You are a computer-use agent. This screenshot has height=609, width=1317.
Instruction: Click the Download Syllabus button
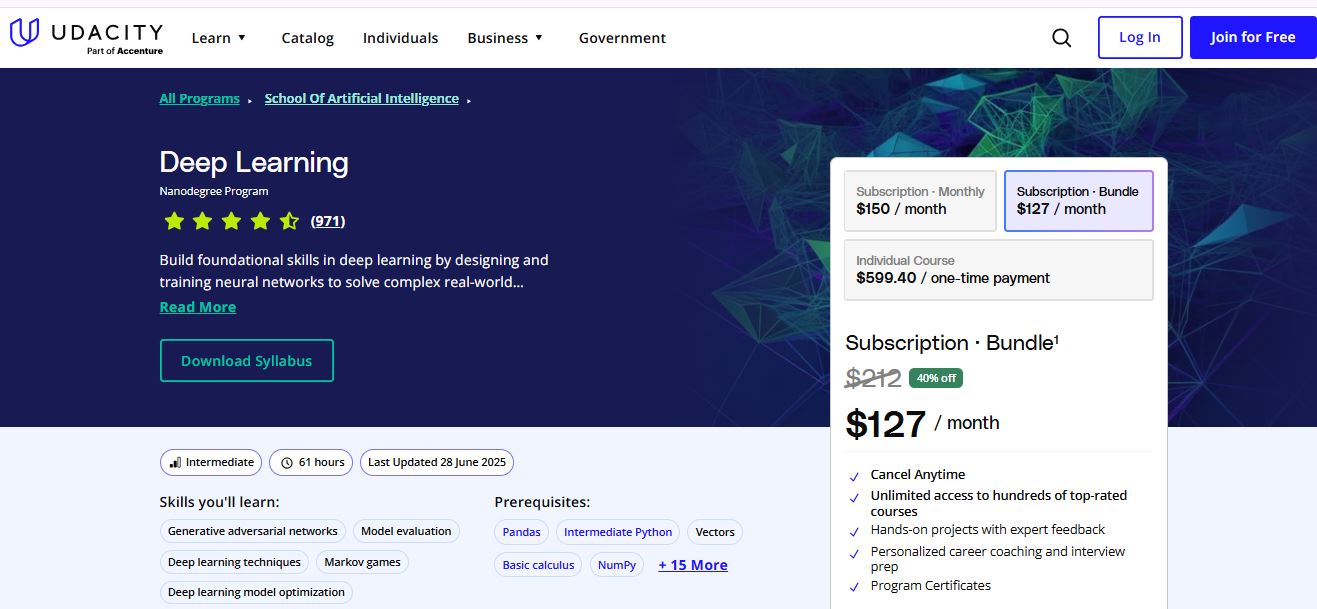pos(246,360)
